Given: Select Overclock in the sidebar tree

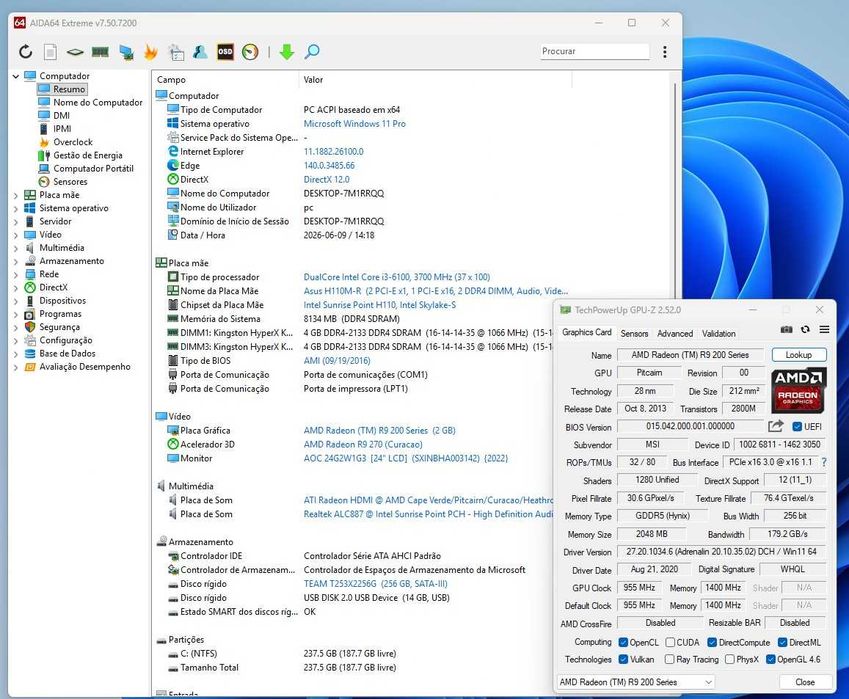Looking at the screenshot, I should pyautogui.click(x=73, y=142).
